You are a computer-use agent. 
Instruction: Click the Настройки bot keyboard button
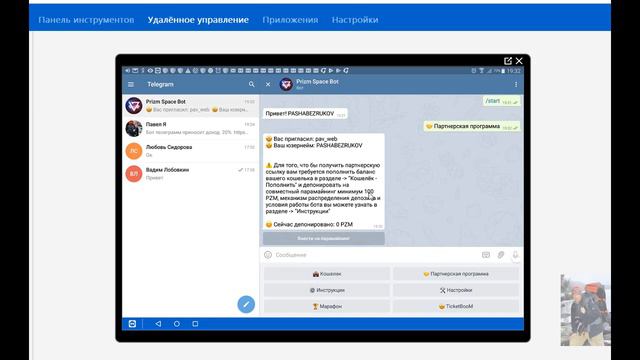[456, 290]
